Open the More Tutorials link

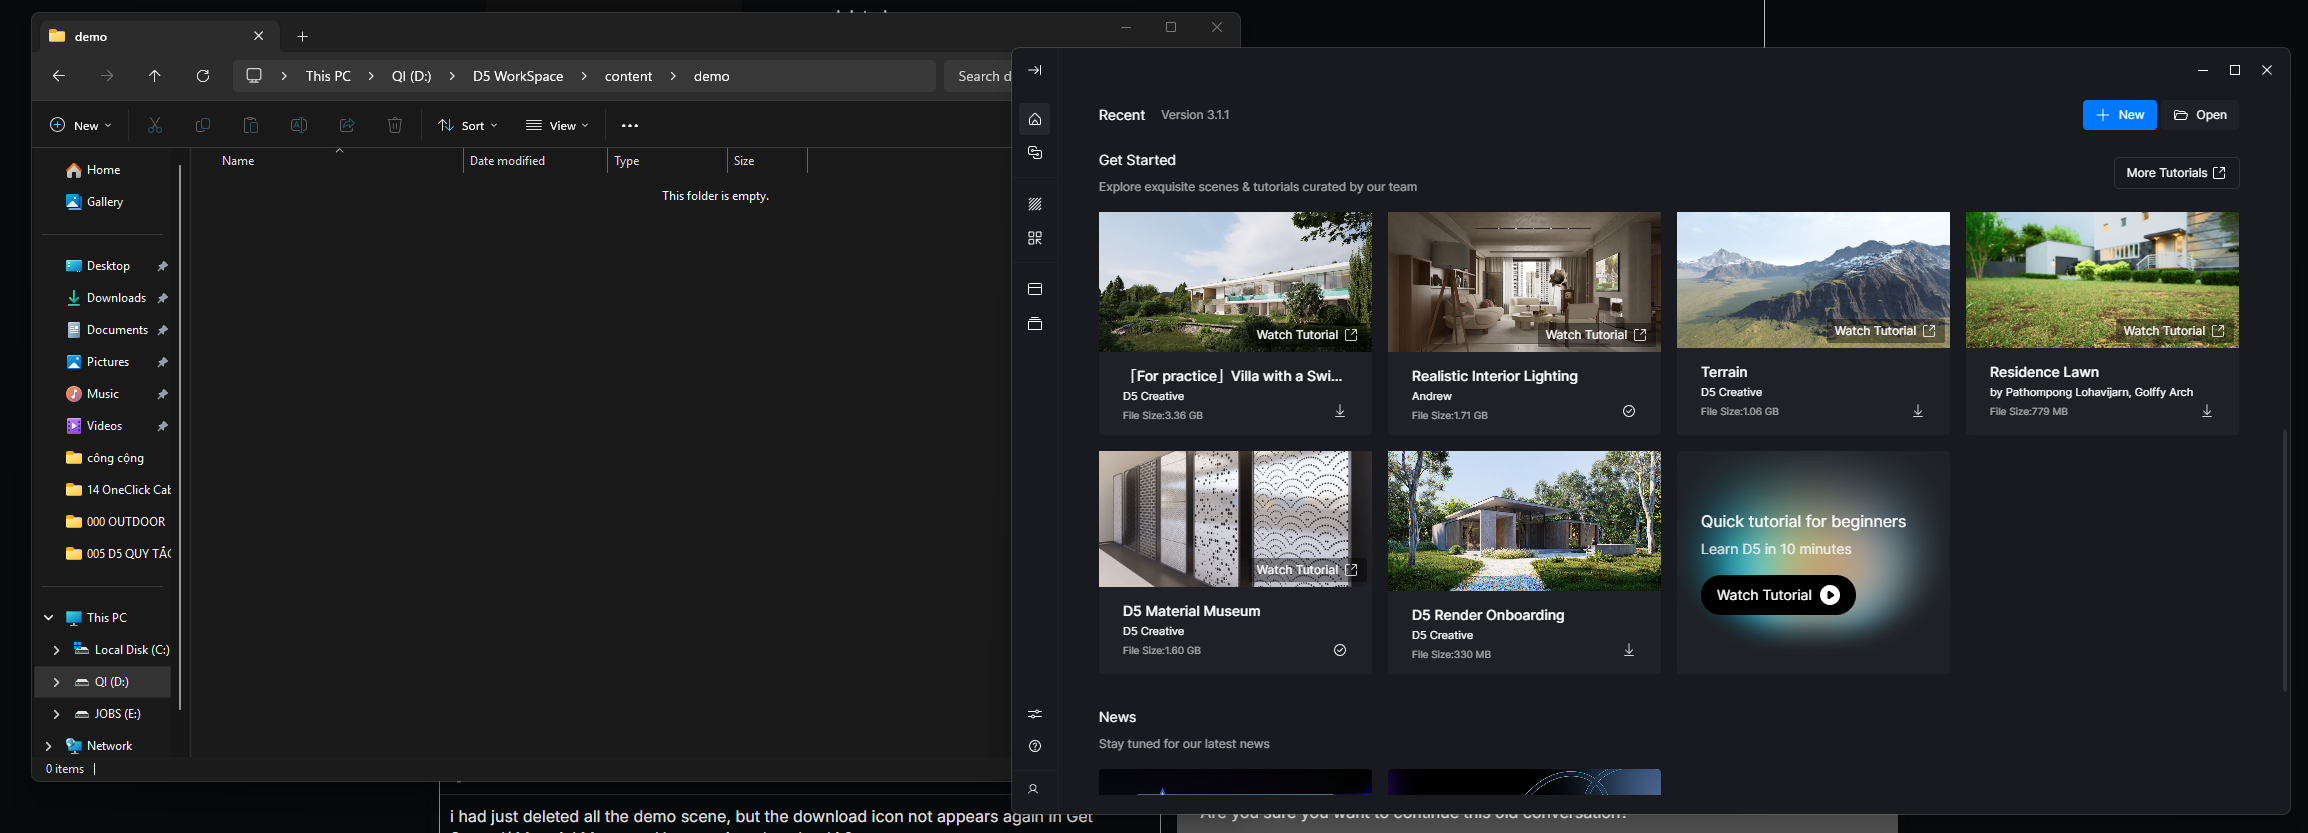[2176, 173]
